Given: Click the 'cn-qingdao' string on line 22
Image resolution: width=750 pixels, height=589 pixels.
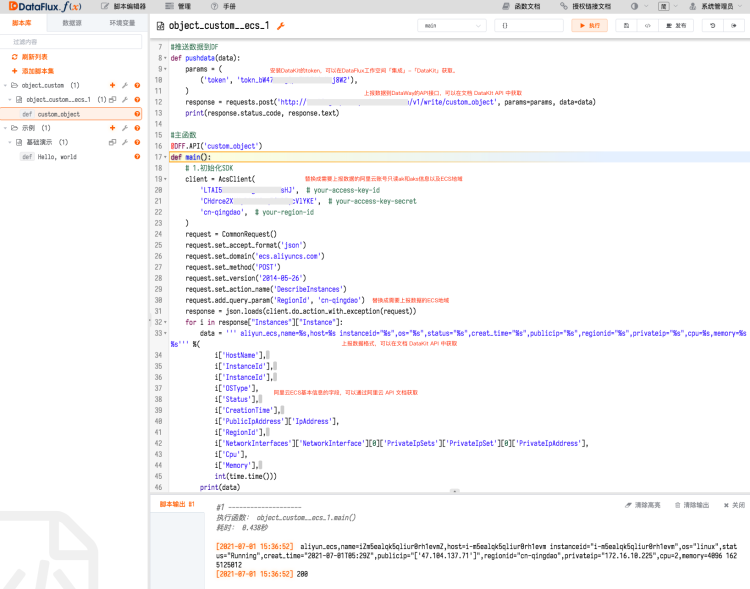Looking at the screenshot, I should pyautogui.click(x=222, y=212).
